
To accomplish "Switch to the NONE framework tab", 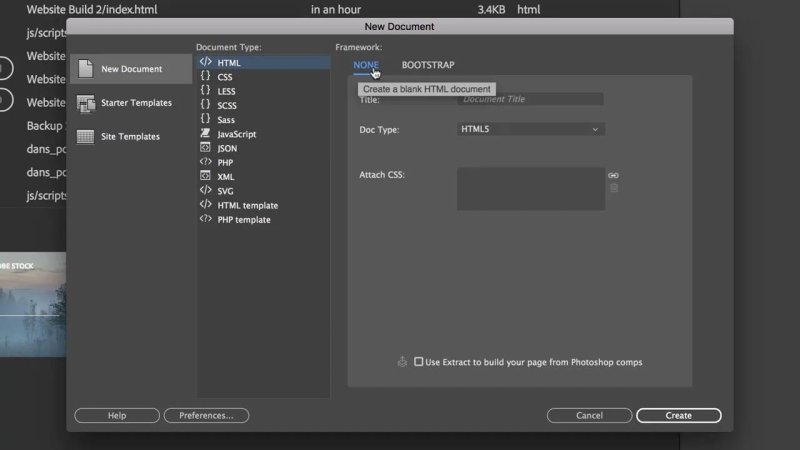I will (366, 65).
